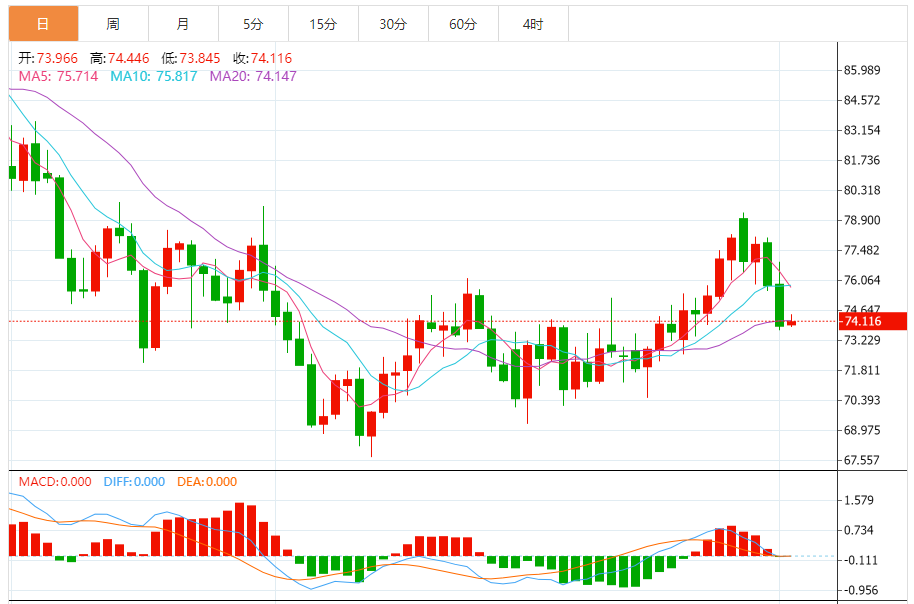Click the 低:73.845 low price value
The image size is (914, 604).
click(191, 58)
